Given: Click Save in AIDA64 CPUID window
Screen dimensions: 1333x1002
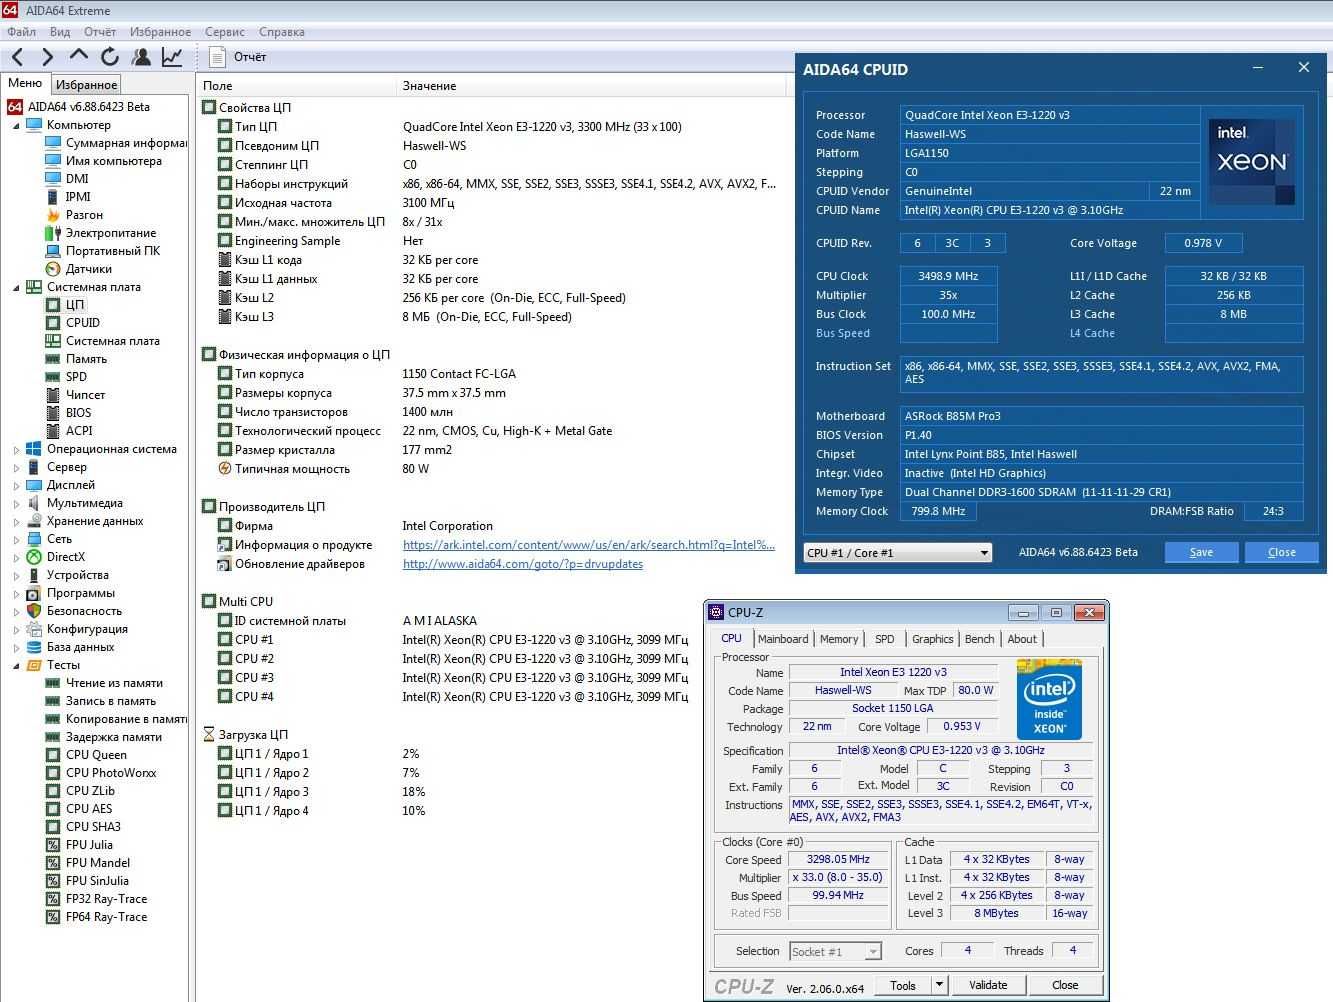Looking at the screenshot, I should pos(1201,552).
